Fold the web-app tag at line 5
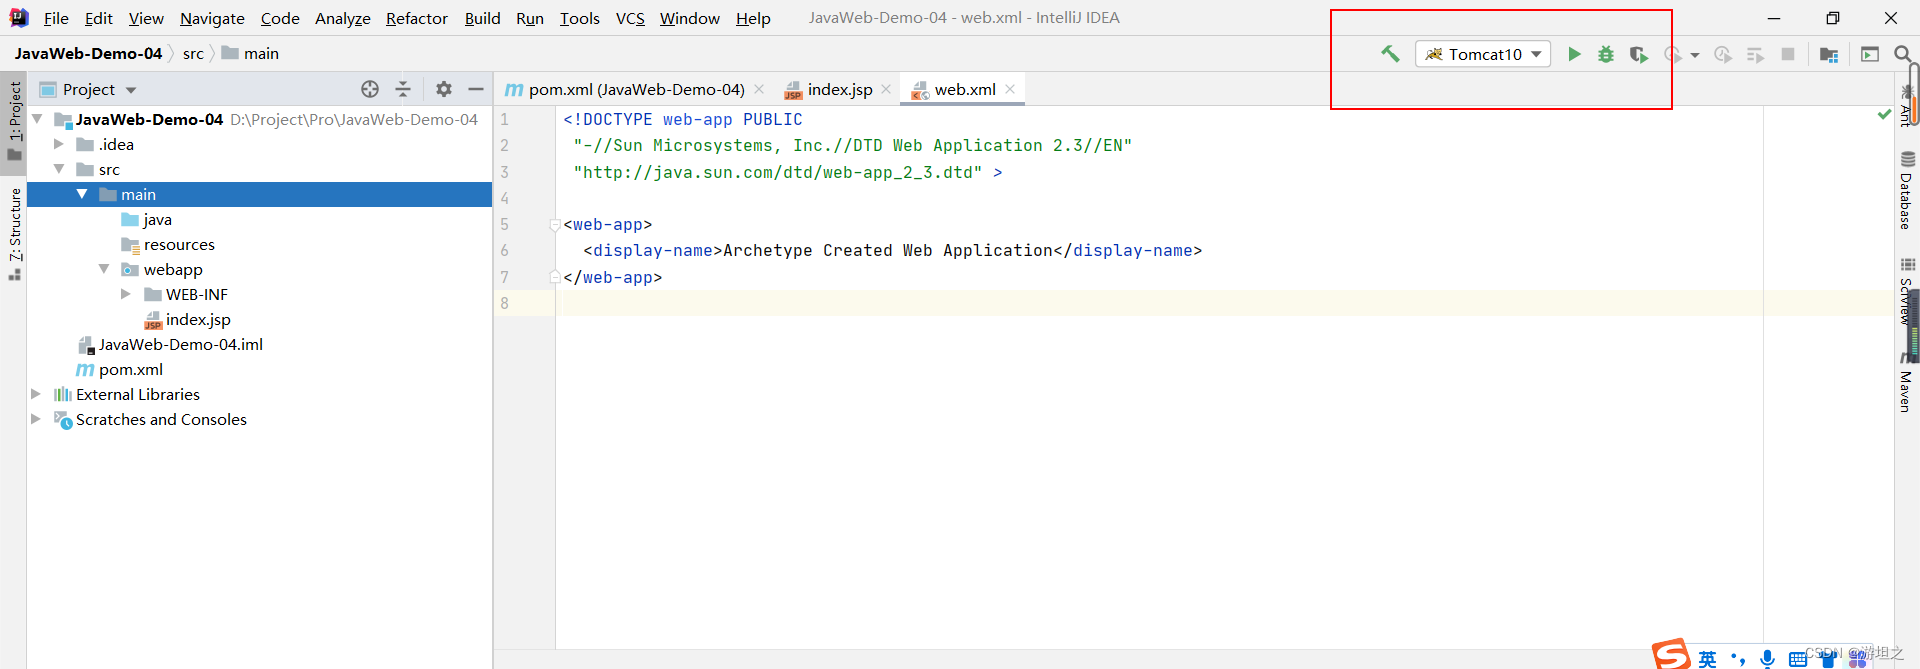This screenshot has width=1920, height=669. pyautogui.click(x=555, y=225)
